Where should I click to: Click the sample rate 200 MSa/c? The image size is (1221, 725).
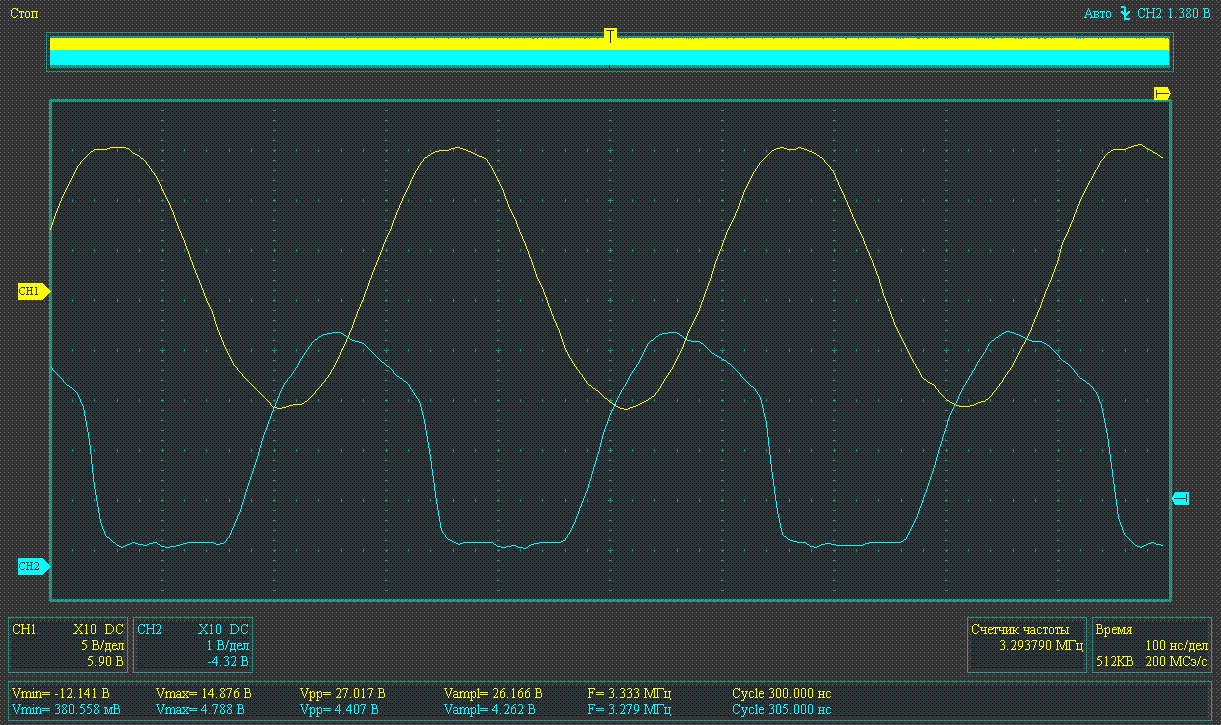click(x=1176, y=661)
